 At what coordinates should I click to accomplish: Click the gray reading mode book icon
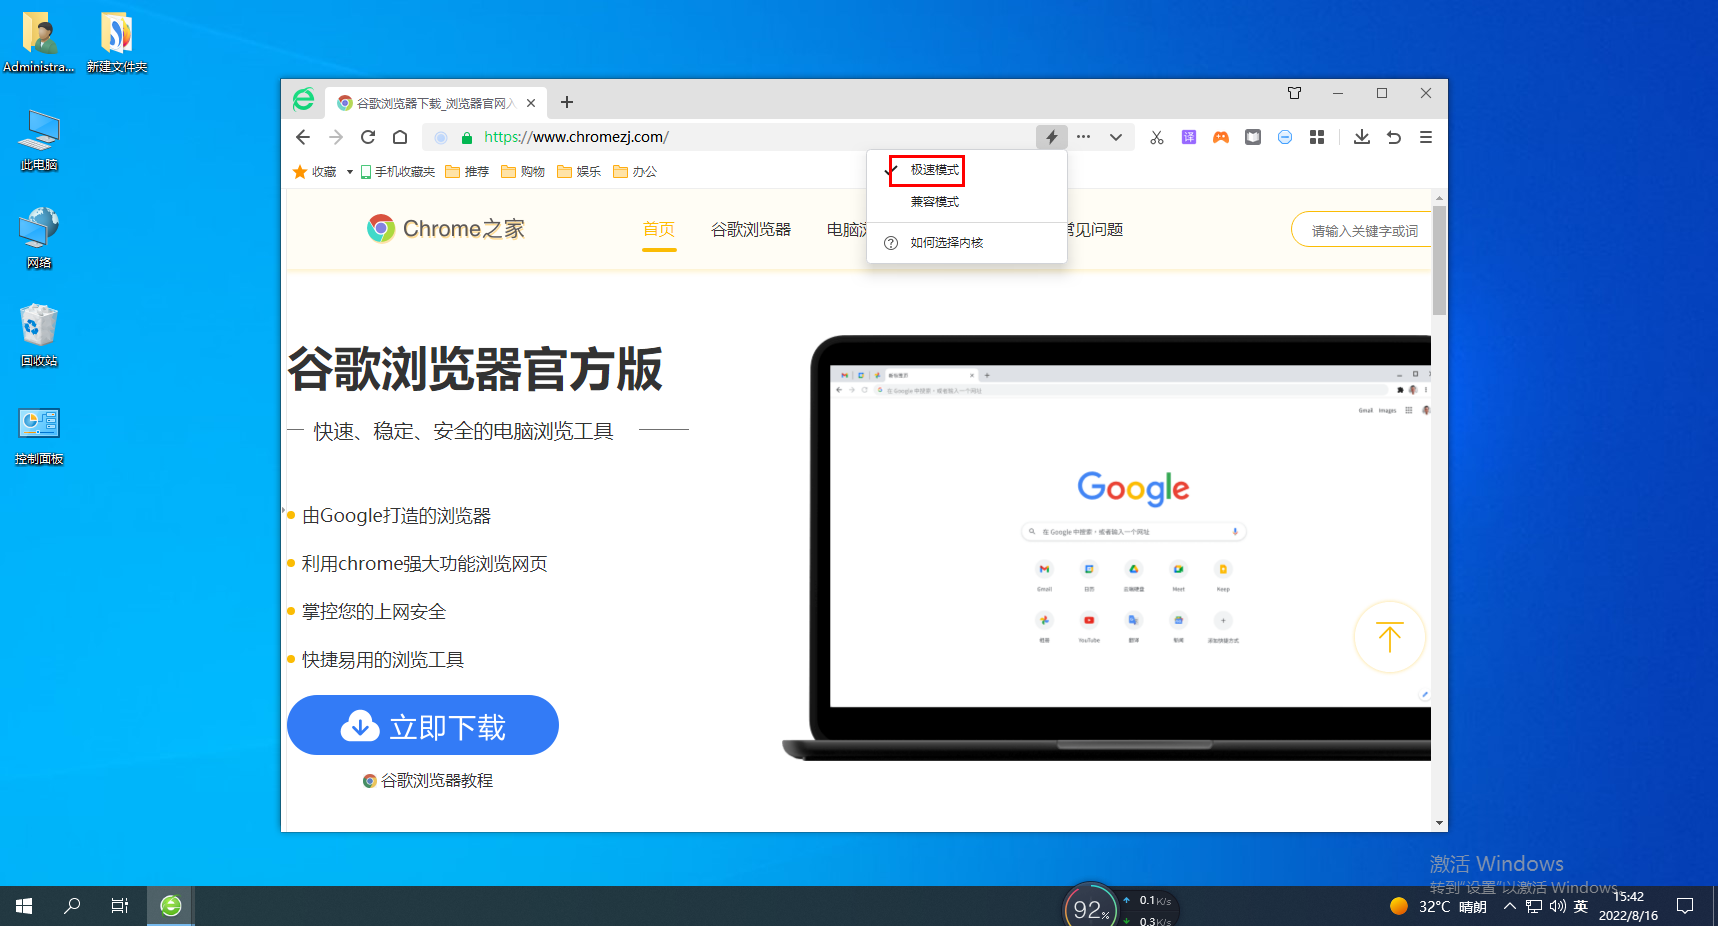1253,137
